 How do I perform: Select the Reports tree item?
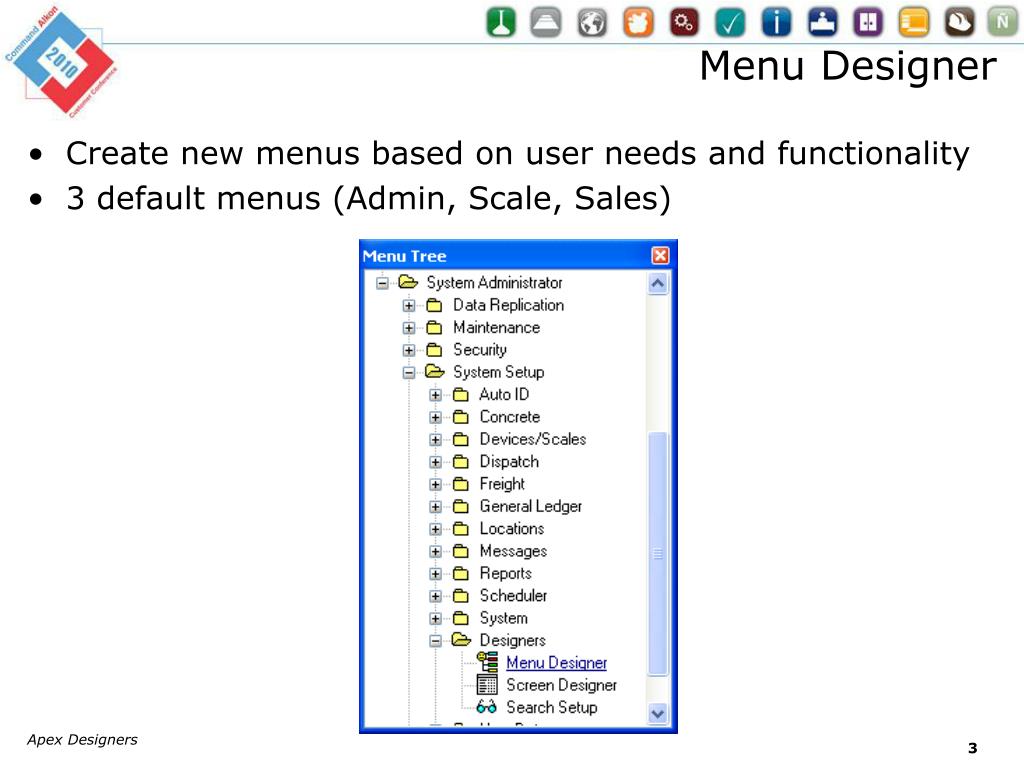click(505, 573)
